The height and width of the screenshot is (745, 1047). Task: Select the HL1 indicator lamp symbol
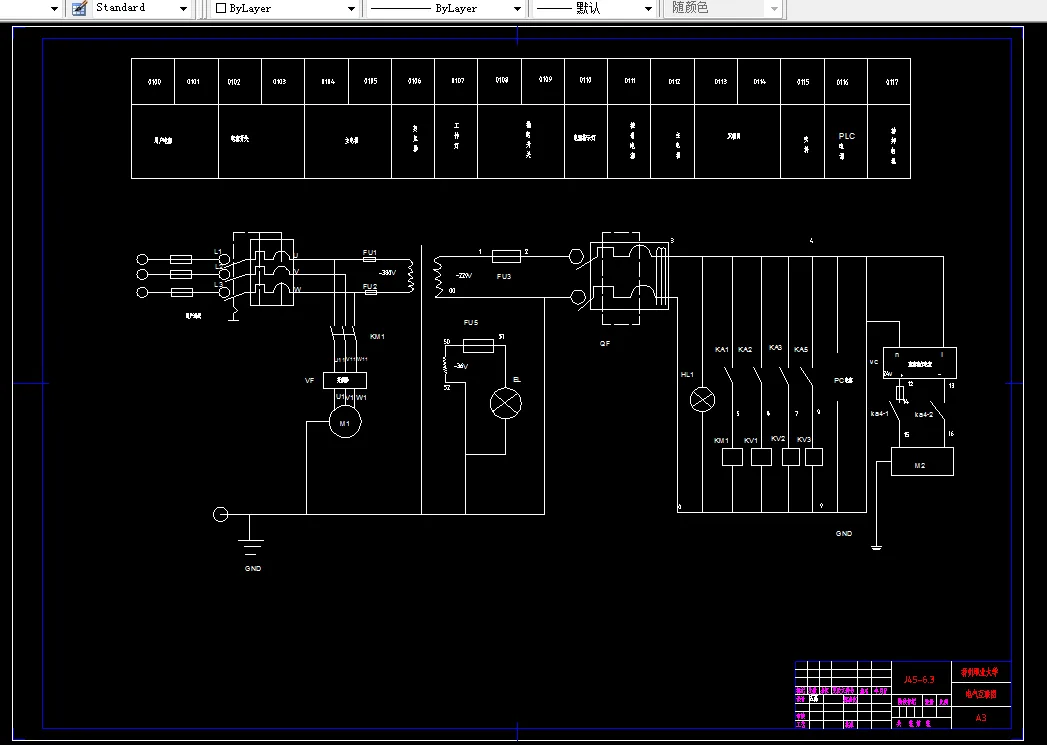pos(702,400)
